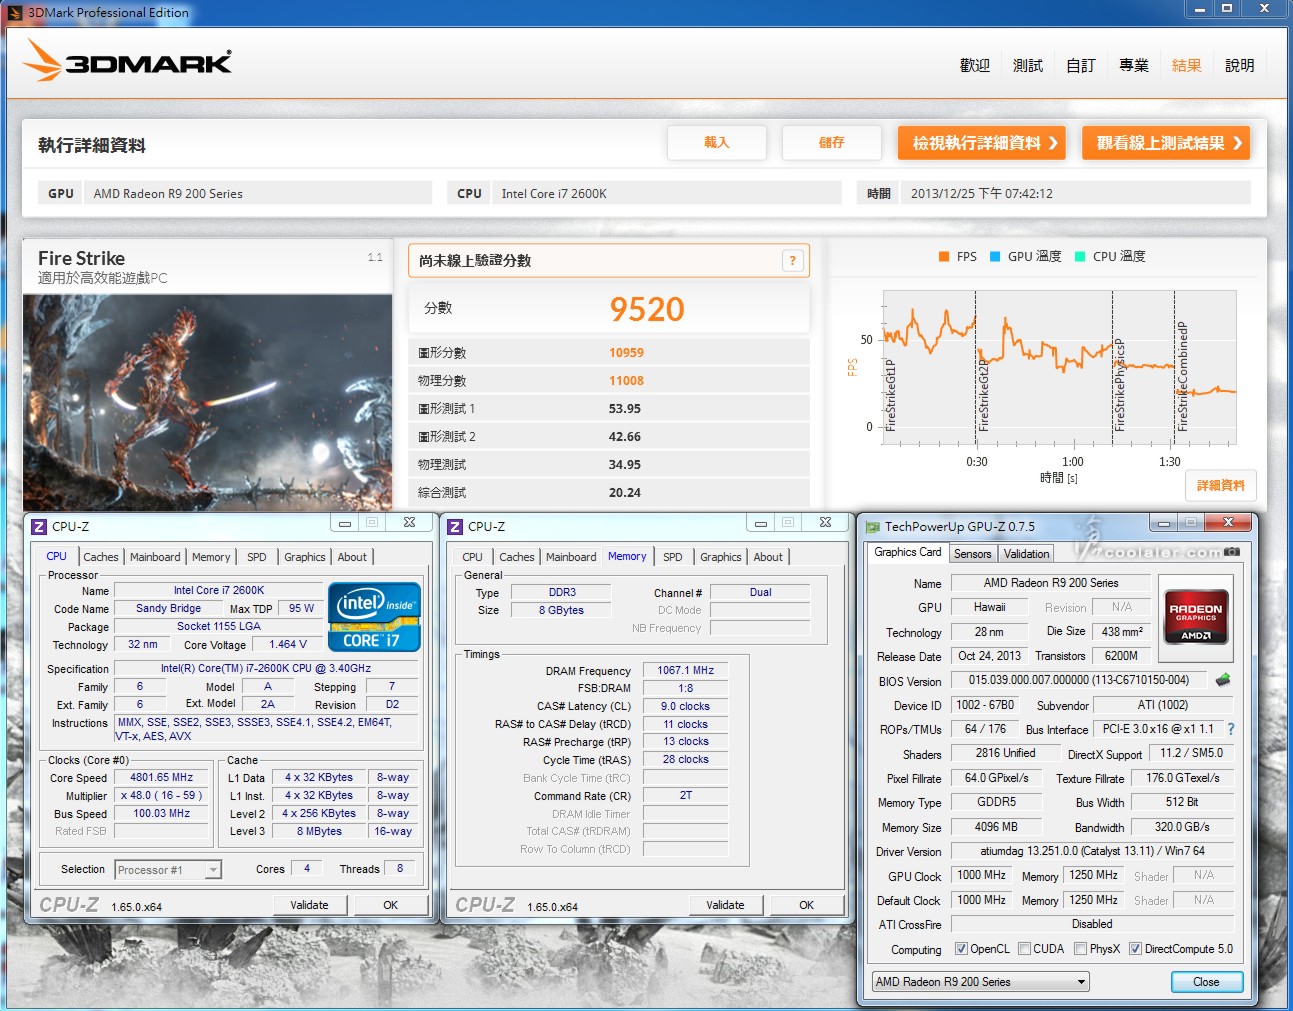Click the GPU-Z camera screenshot icon
Image resolution: width=1293 pixels, height=1011 pixels.
pyautogui.click(x=1232, y=551)
